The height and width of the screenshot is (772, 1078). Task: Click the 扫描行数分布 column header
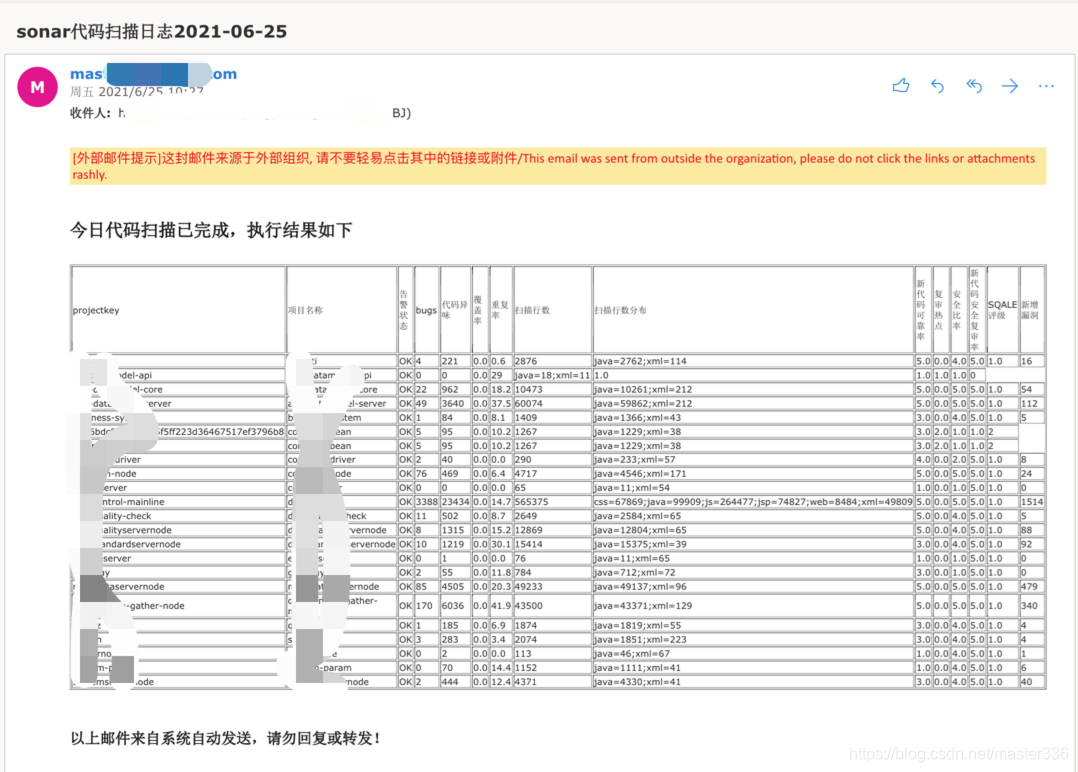[753, 310]
